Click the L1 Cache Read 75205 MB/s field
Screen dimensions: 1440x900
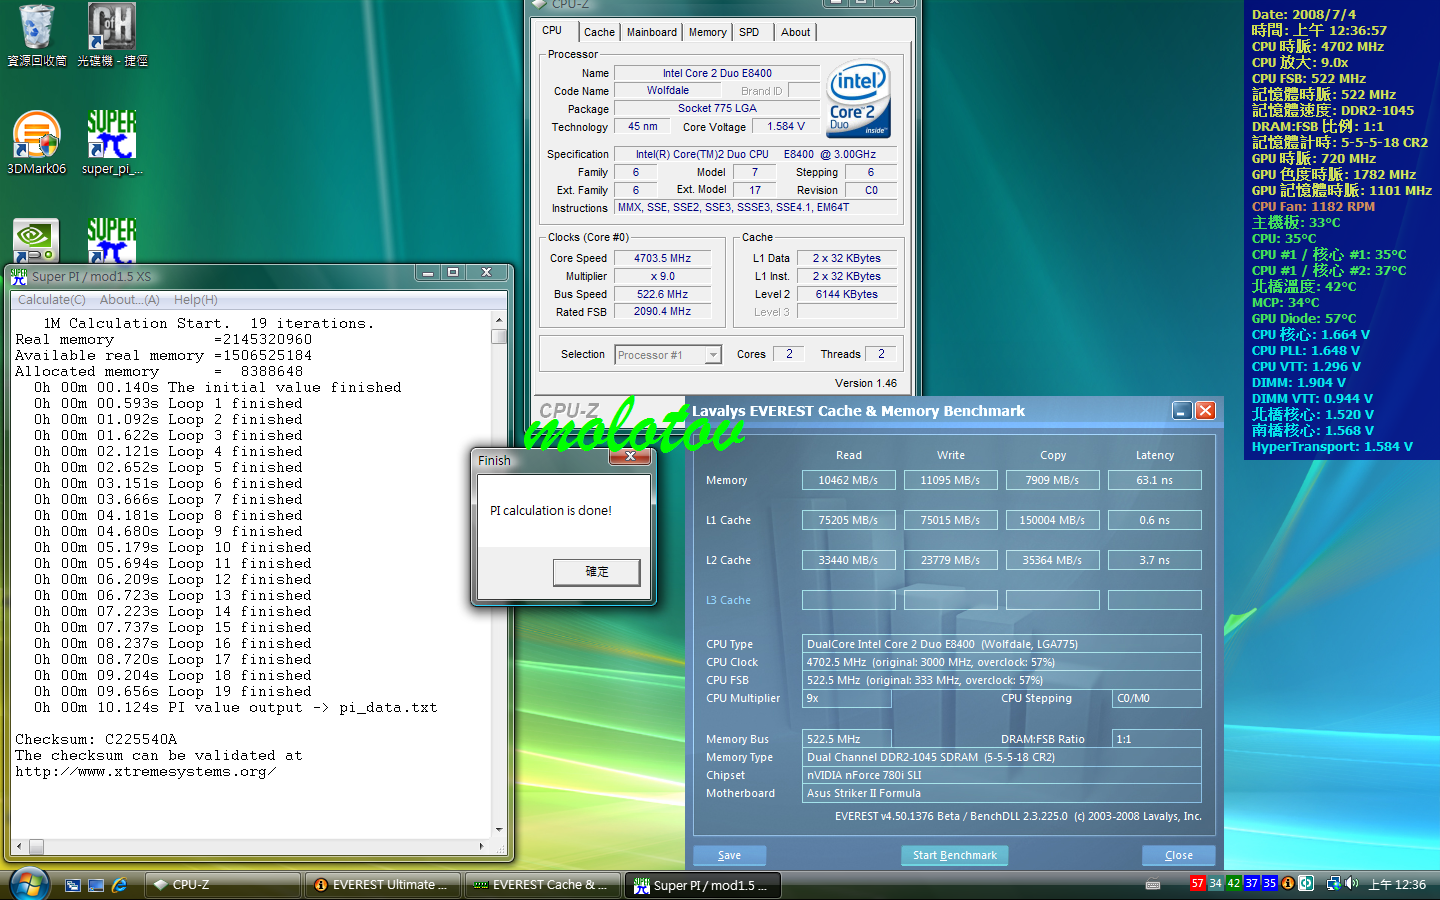click(849, 520)
